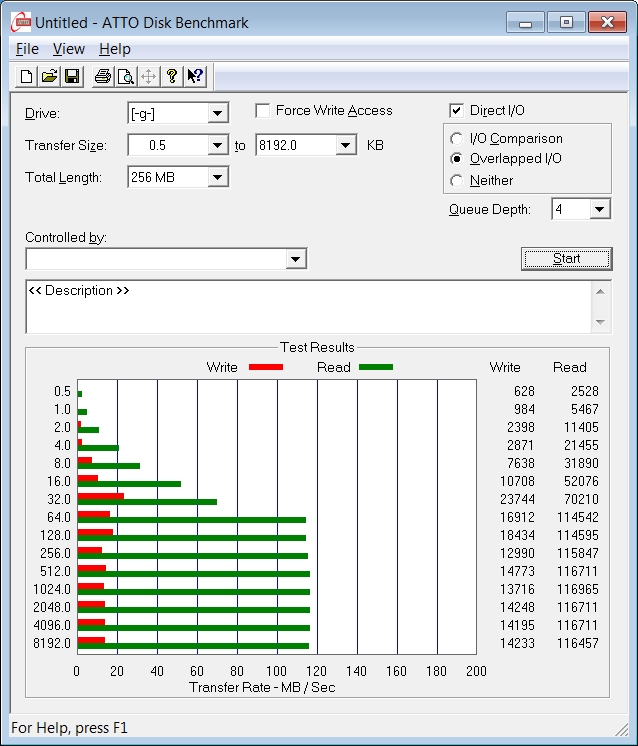The image size is (638, 746).
Task: Click the green Read legend swatch
Action: click(x=376, y=367)
